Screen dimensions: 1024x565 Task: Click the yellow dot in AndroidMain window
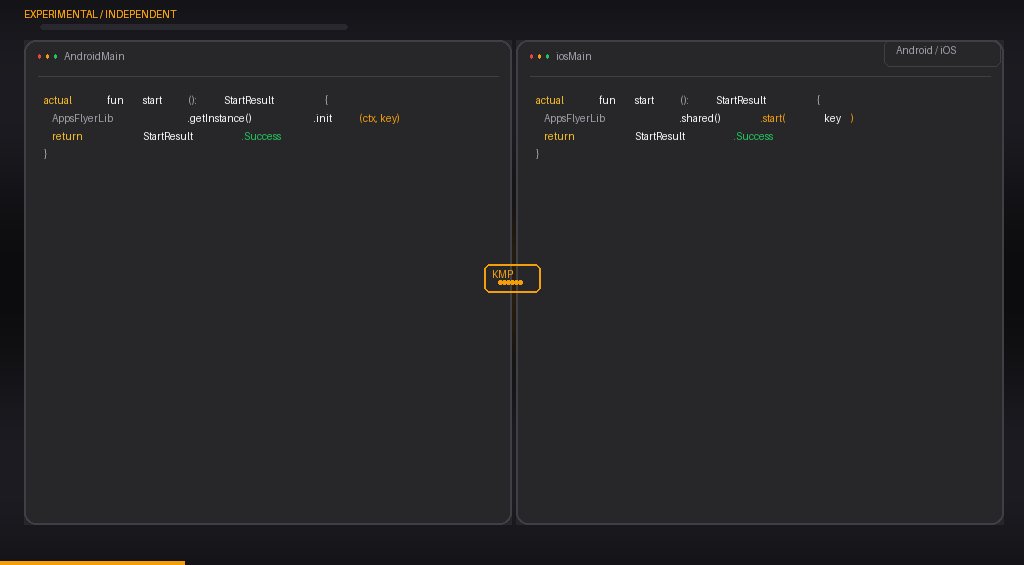[x=48, y=57]
